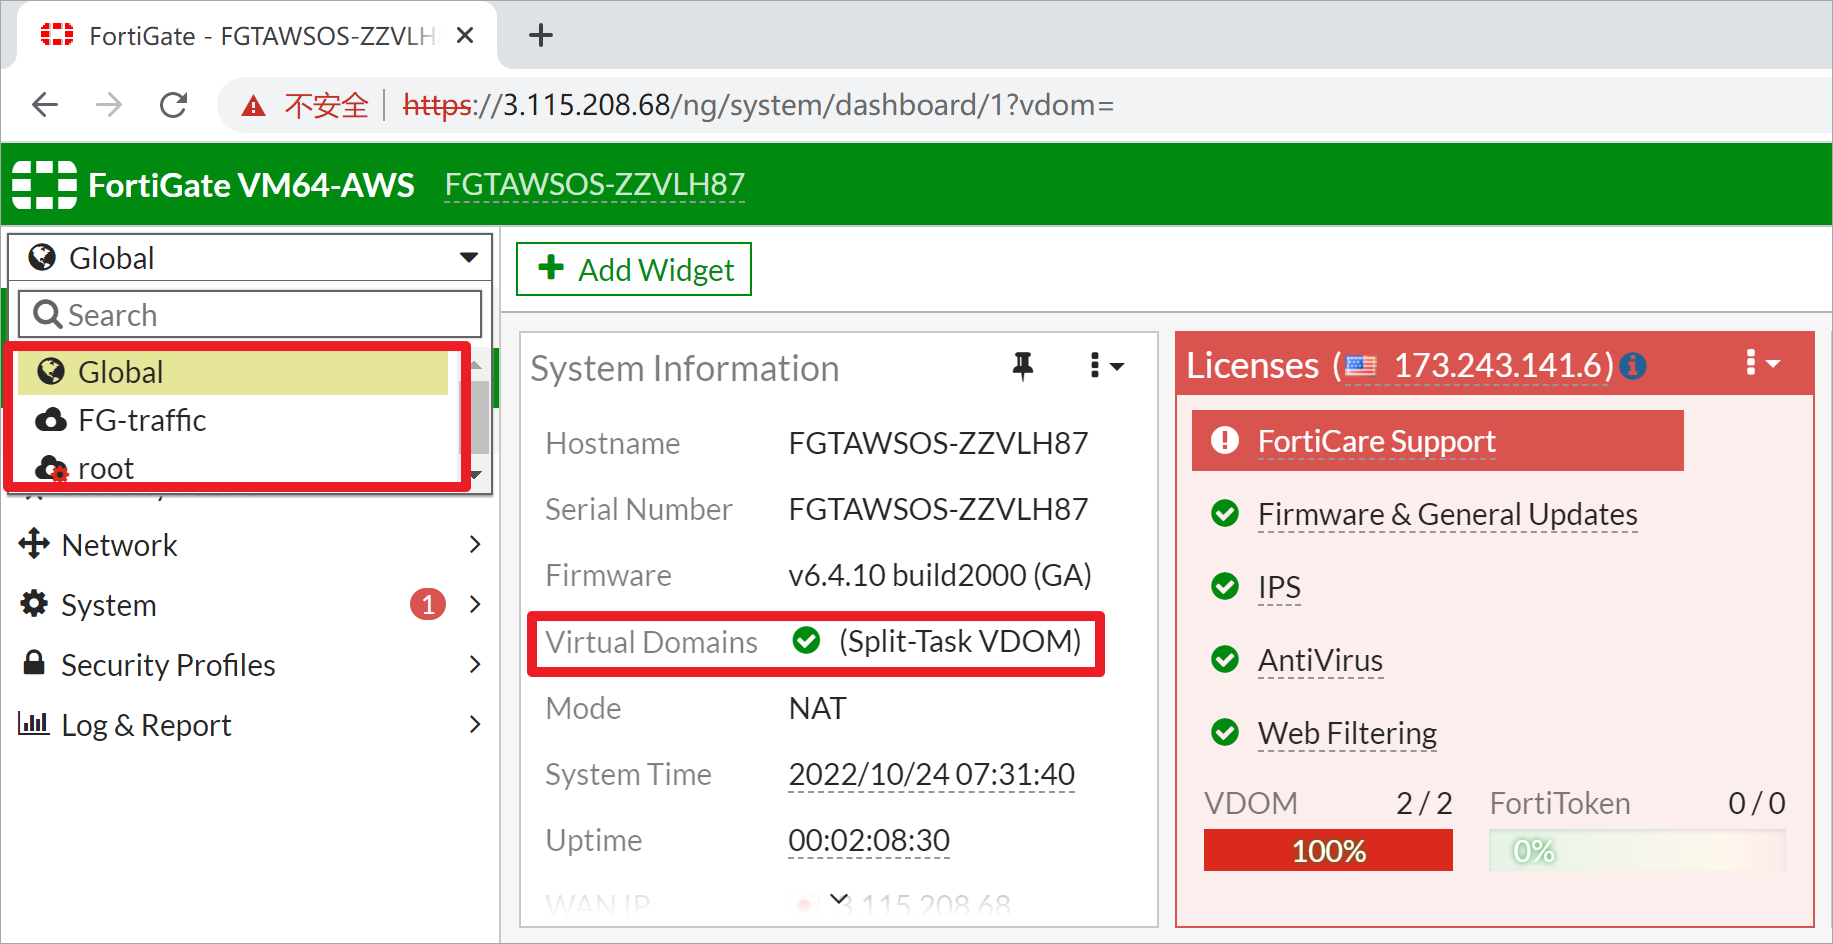Click the info icon next to the Licenses IP
Screen dimensions: 1833x944
(1633, 366)
